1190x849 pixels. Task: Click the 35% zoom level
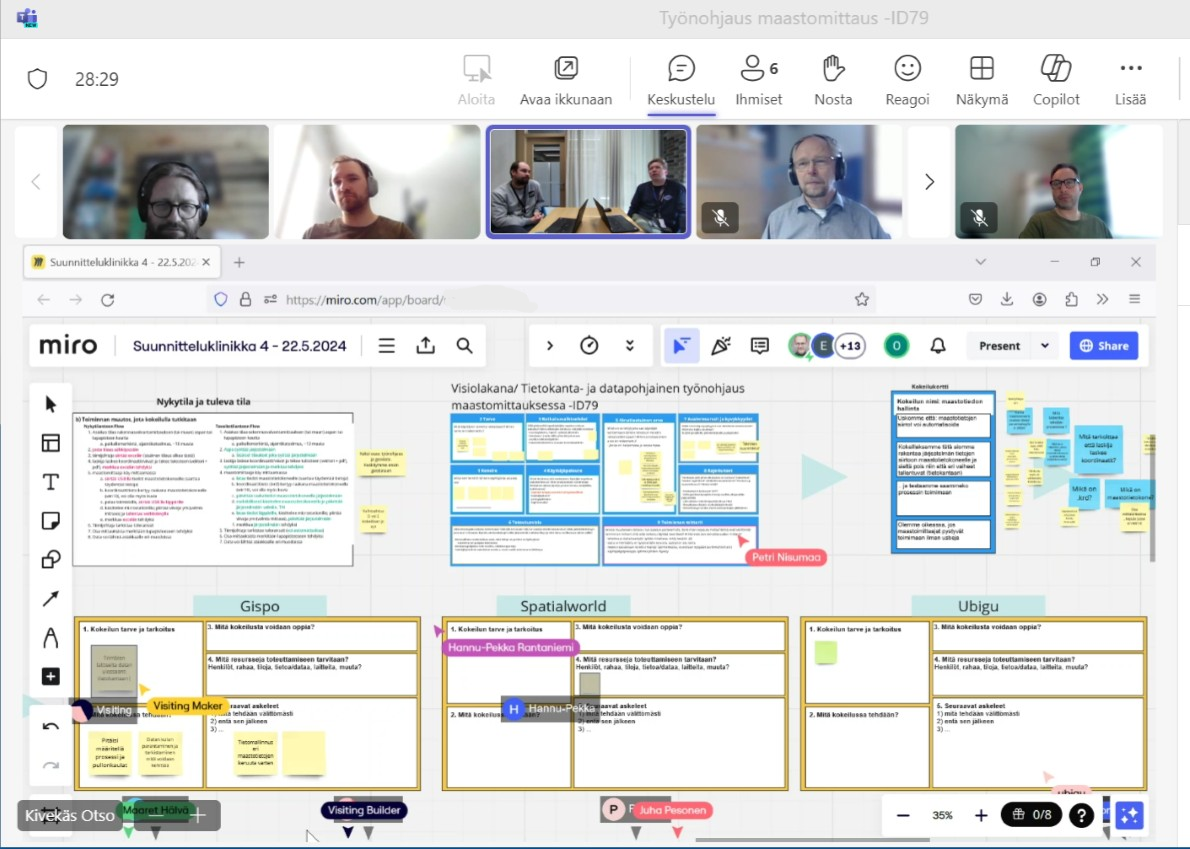[942, 816]
